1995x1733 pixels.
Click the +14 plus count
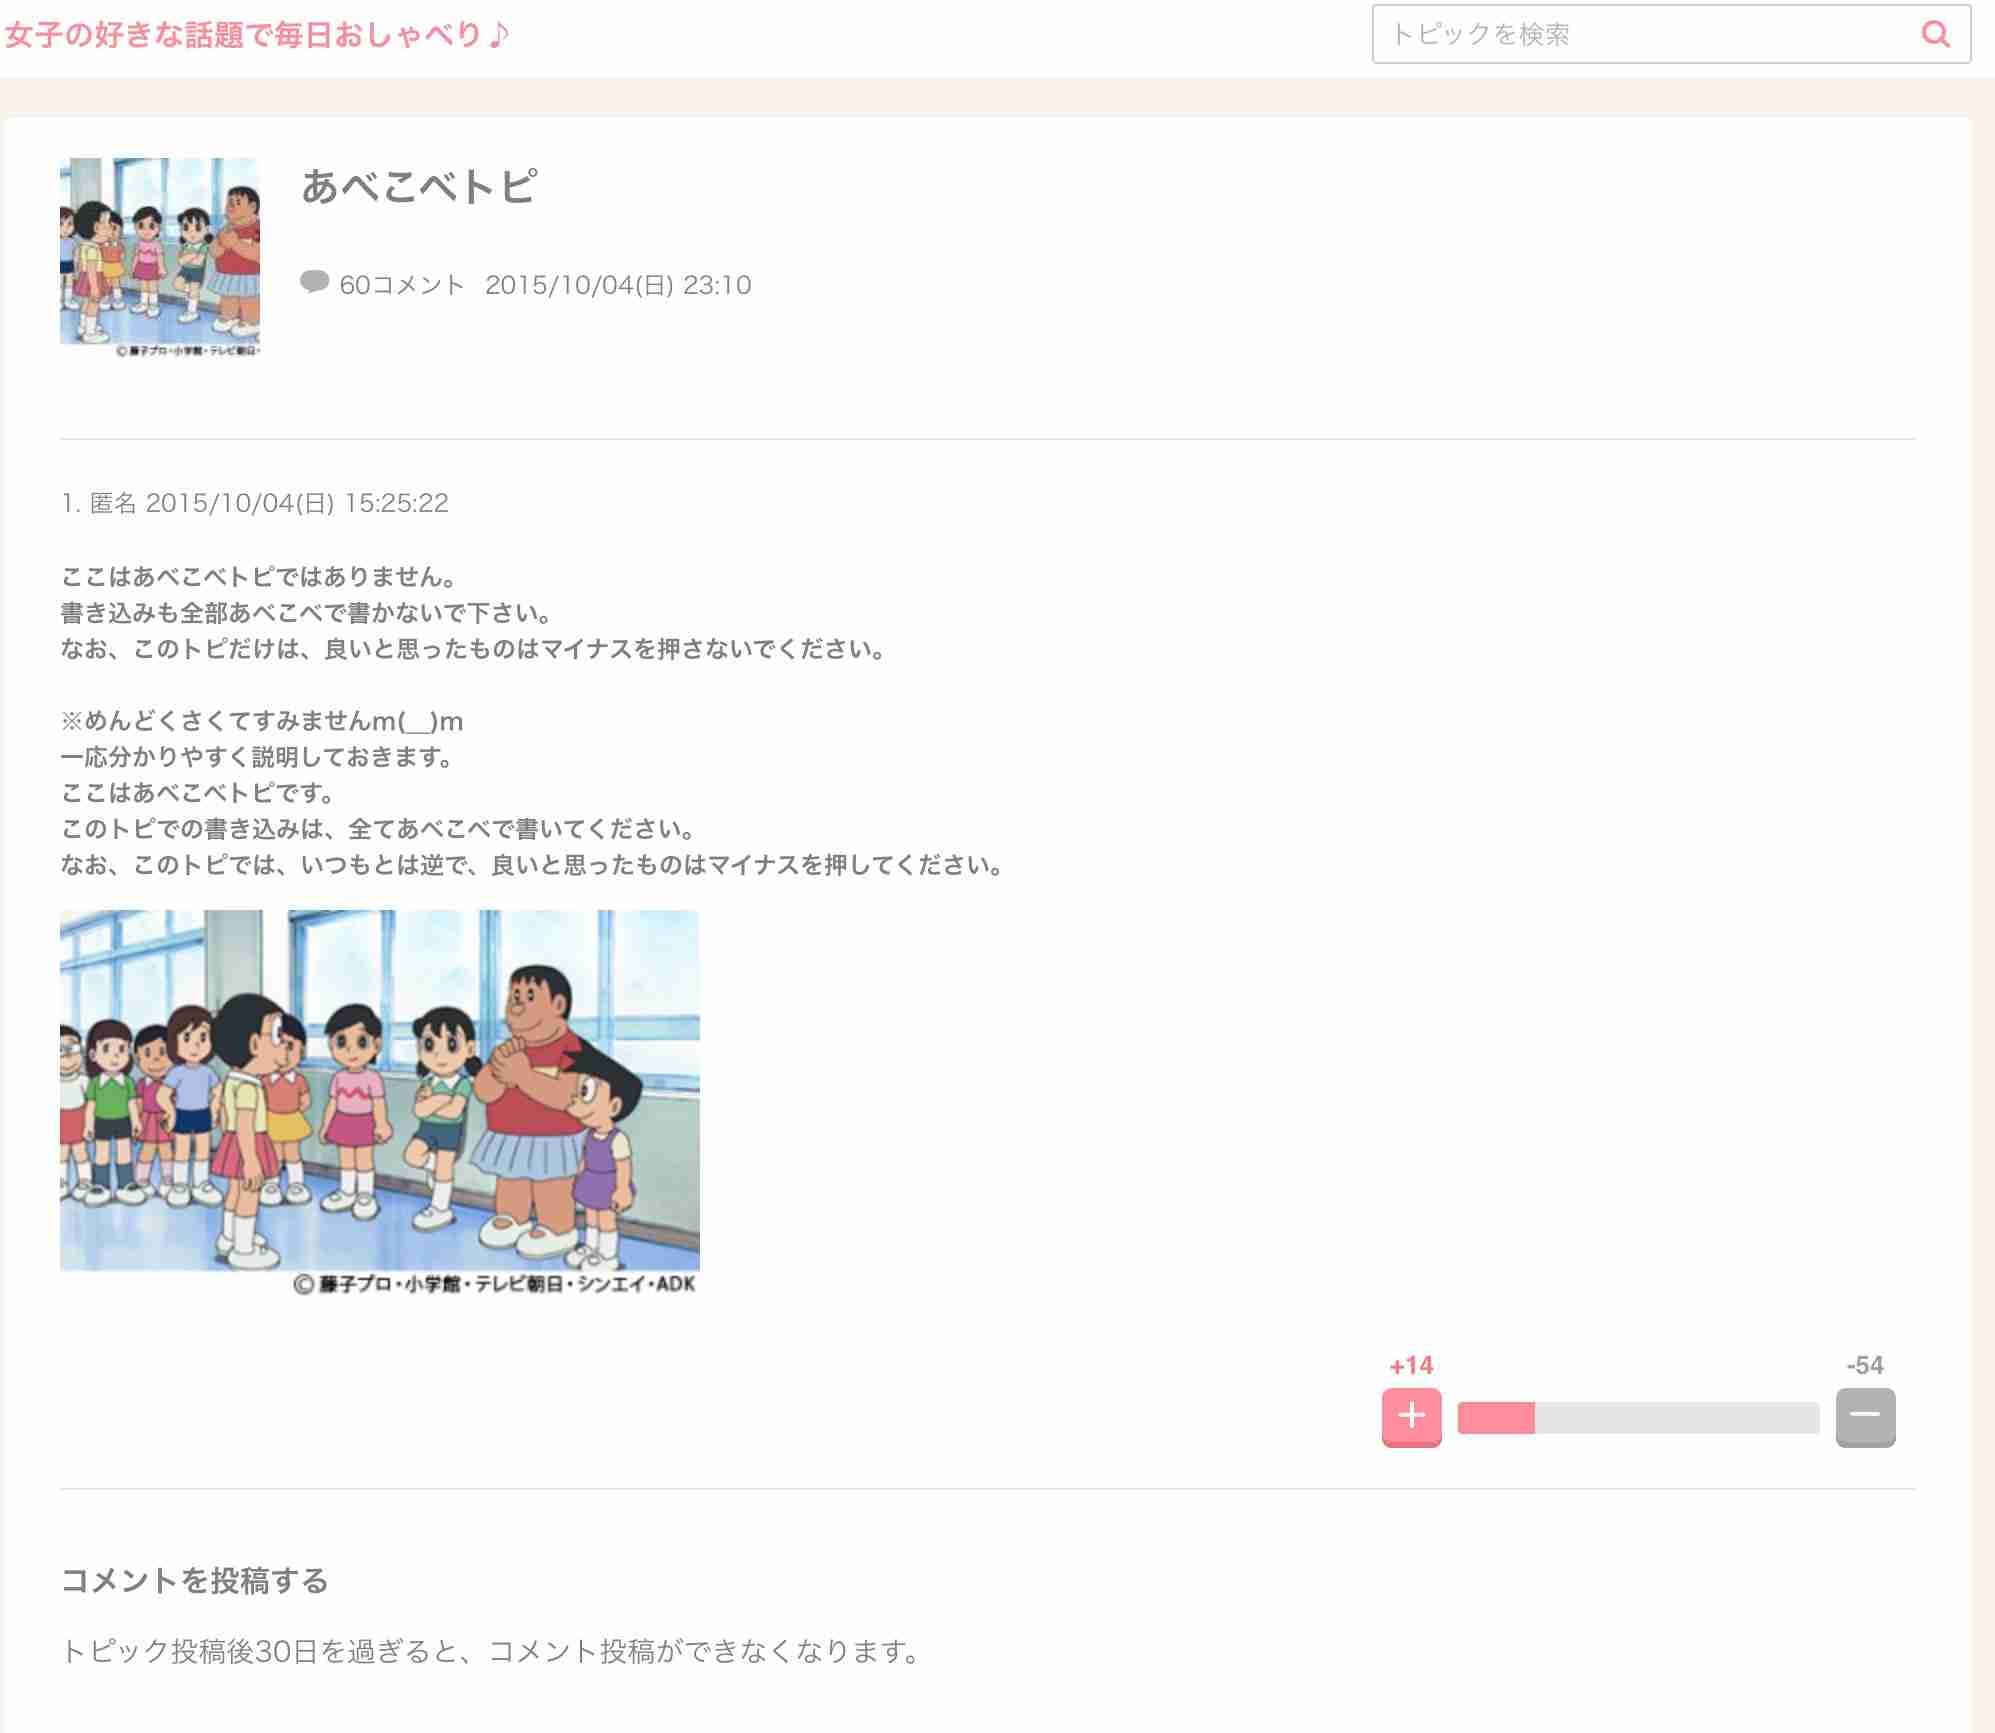pos(1411,1365)
